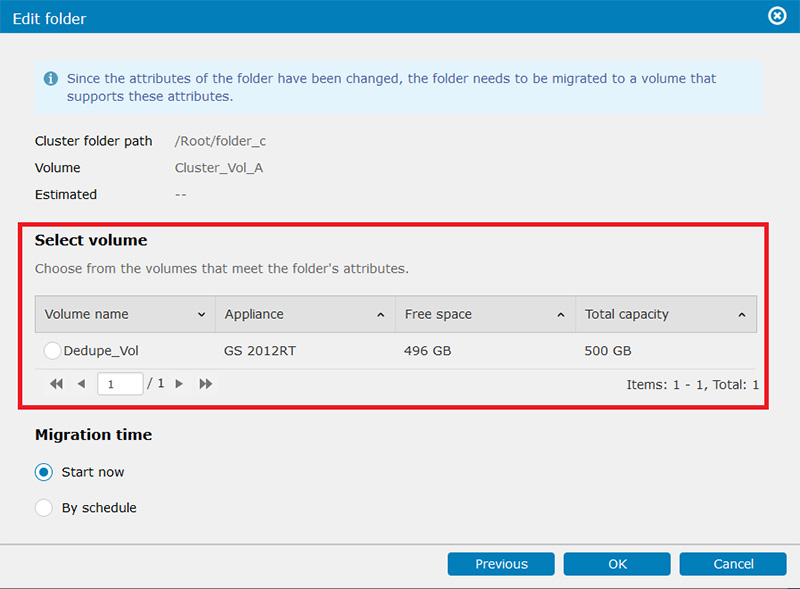
Task: Go to the first page of volumes
Action: point(57,384)
